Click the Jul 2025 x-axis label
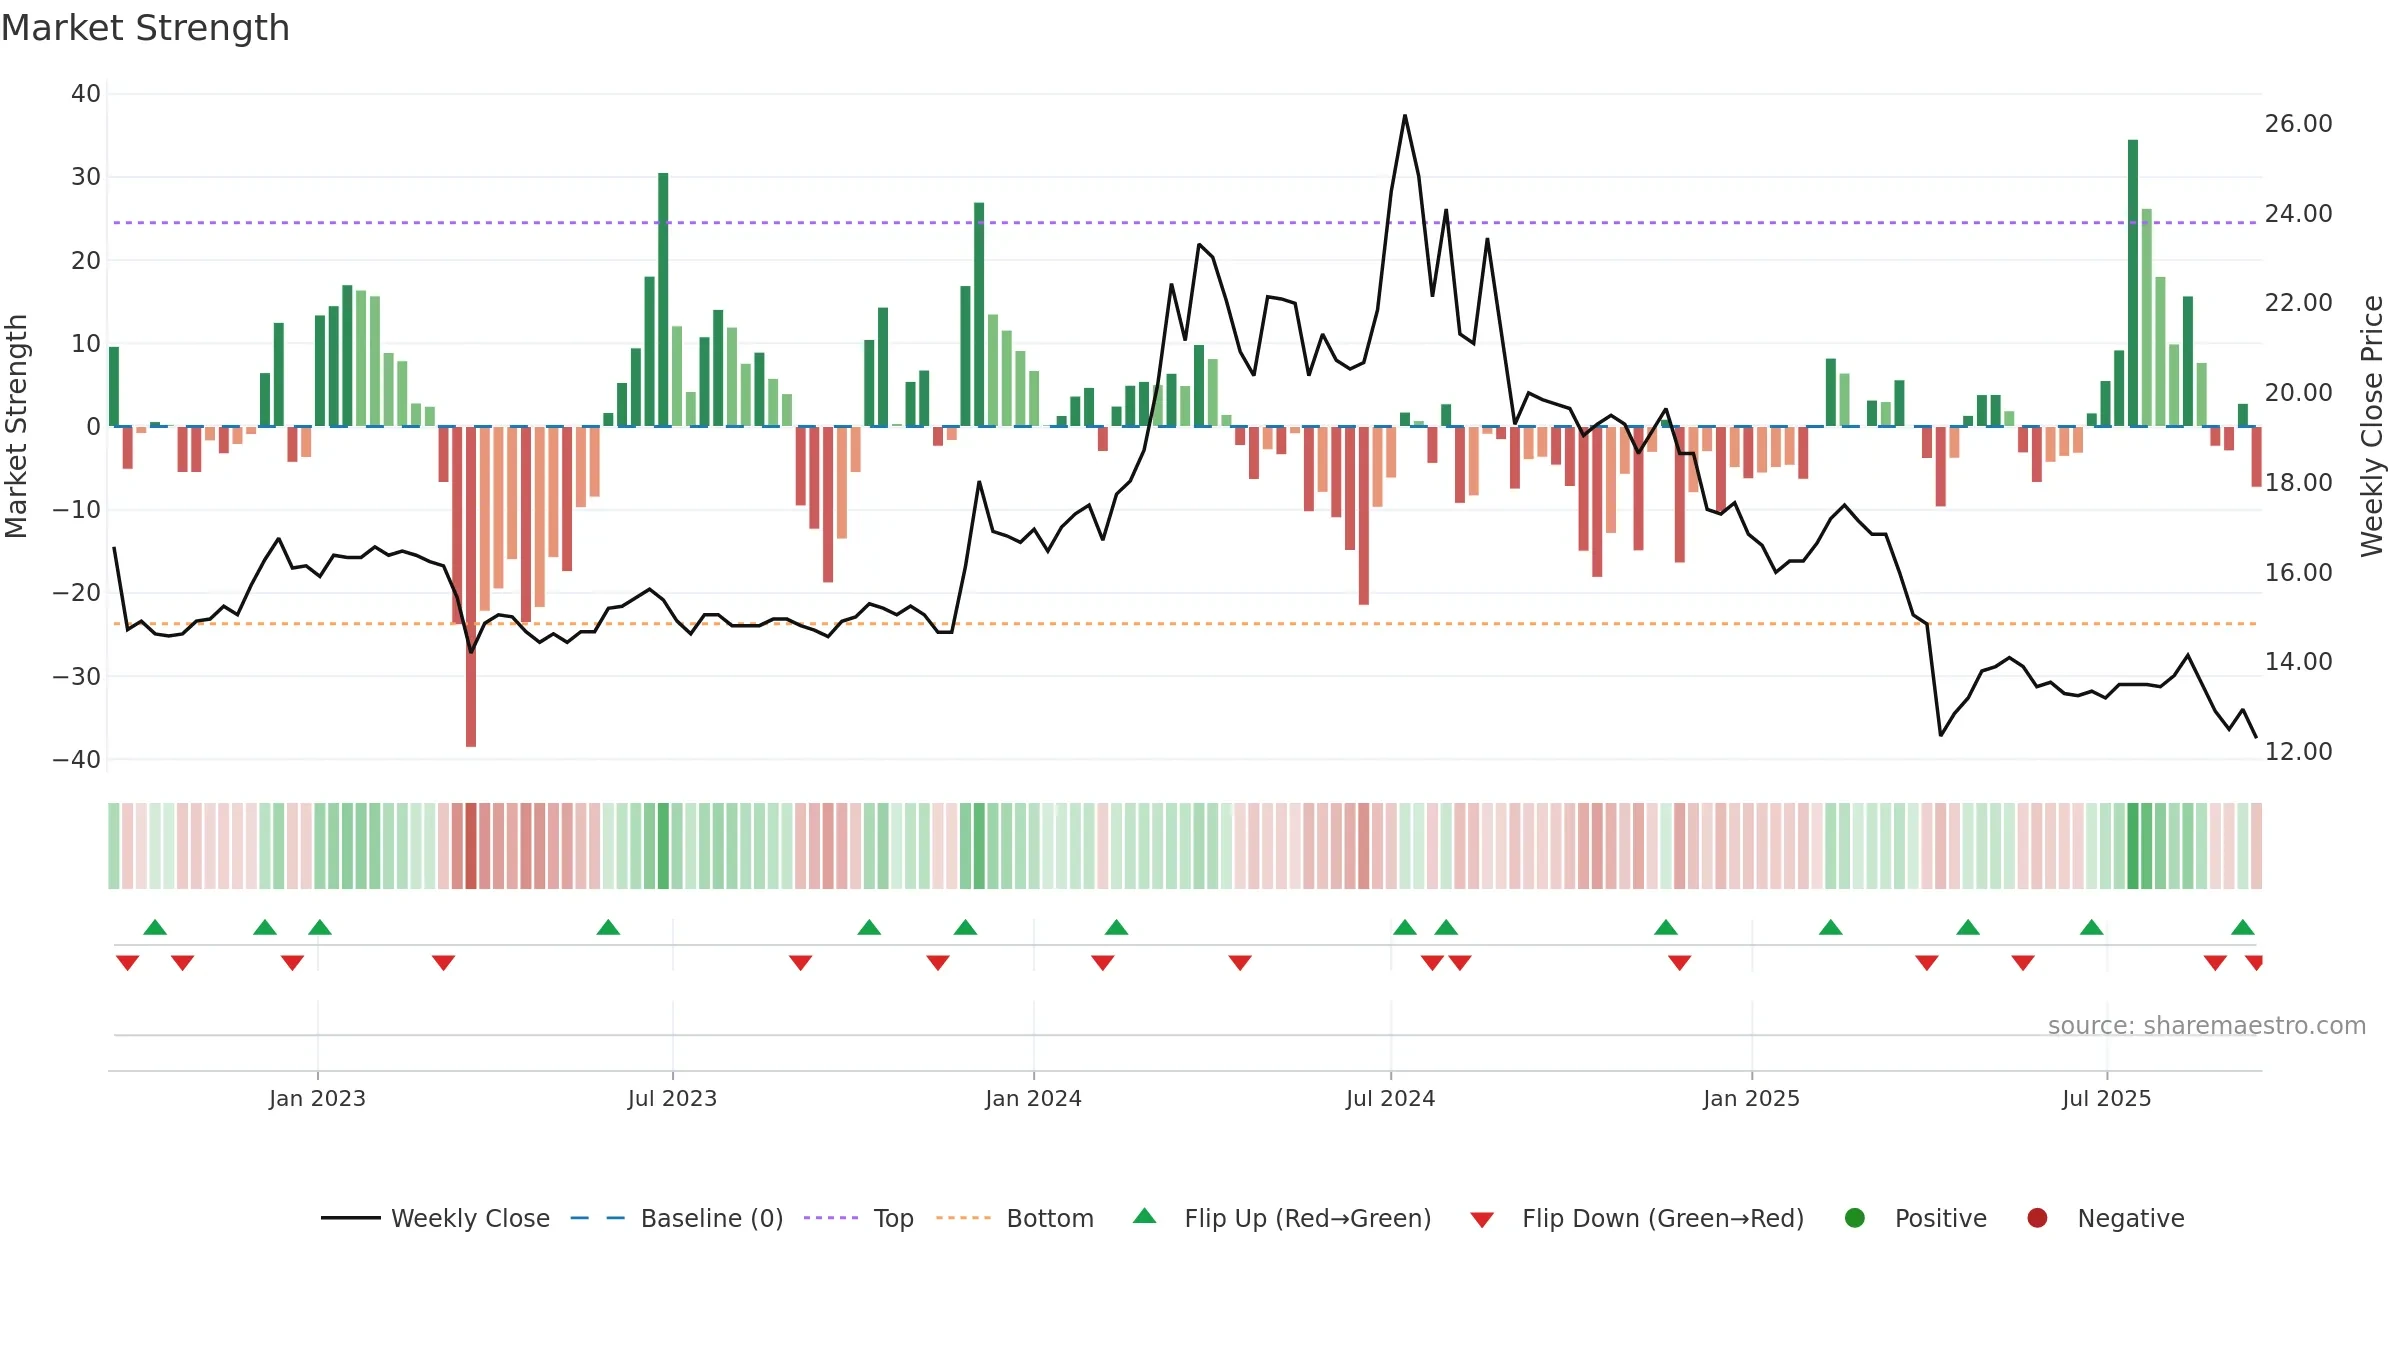This screenshot has width=2400, height=1350. [2106, 1098]
